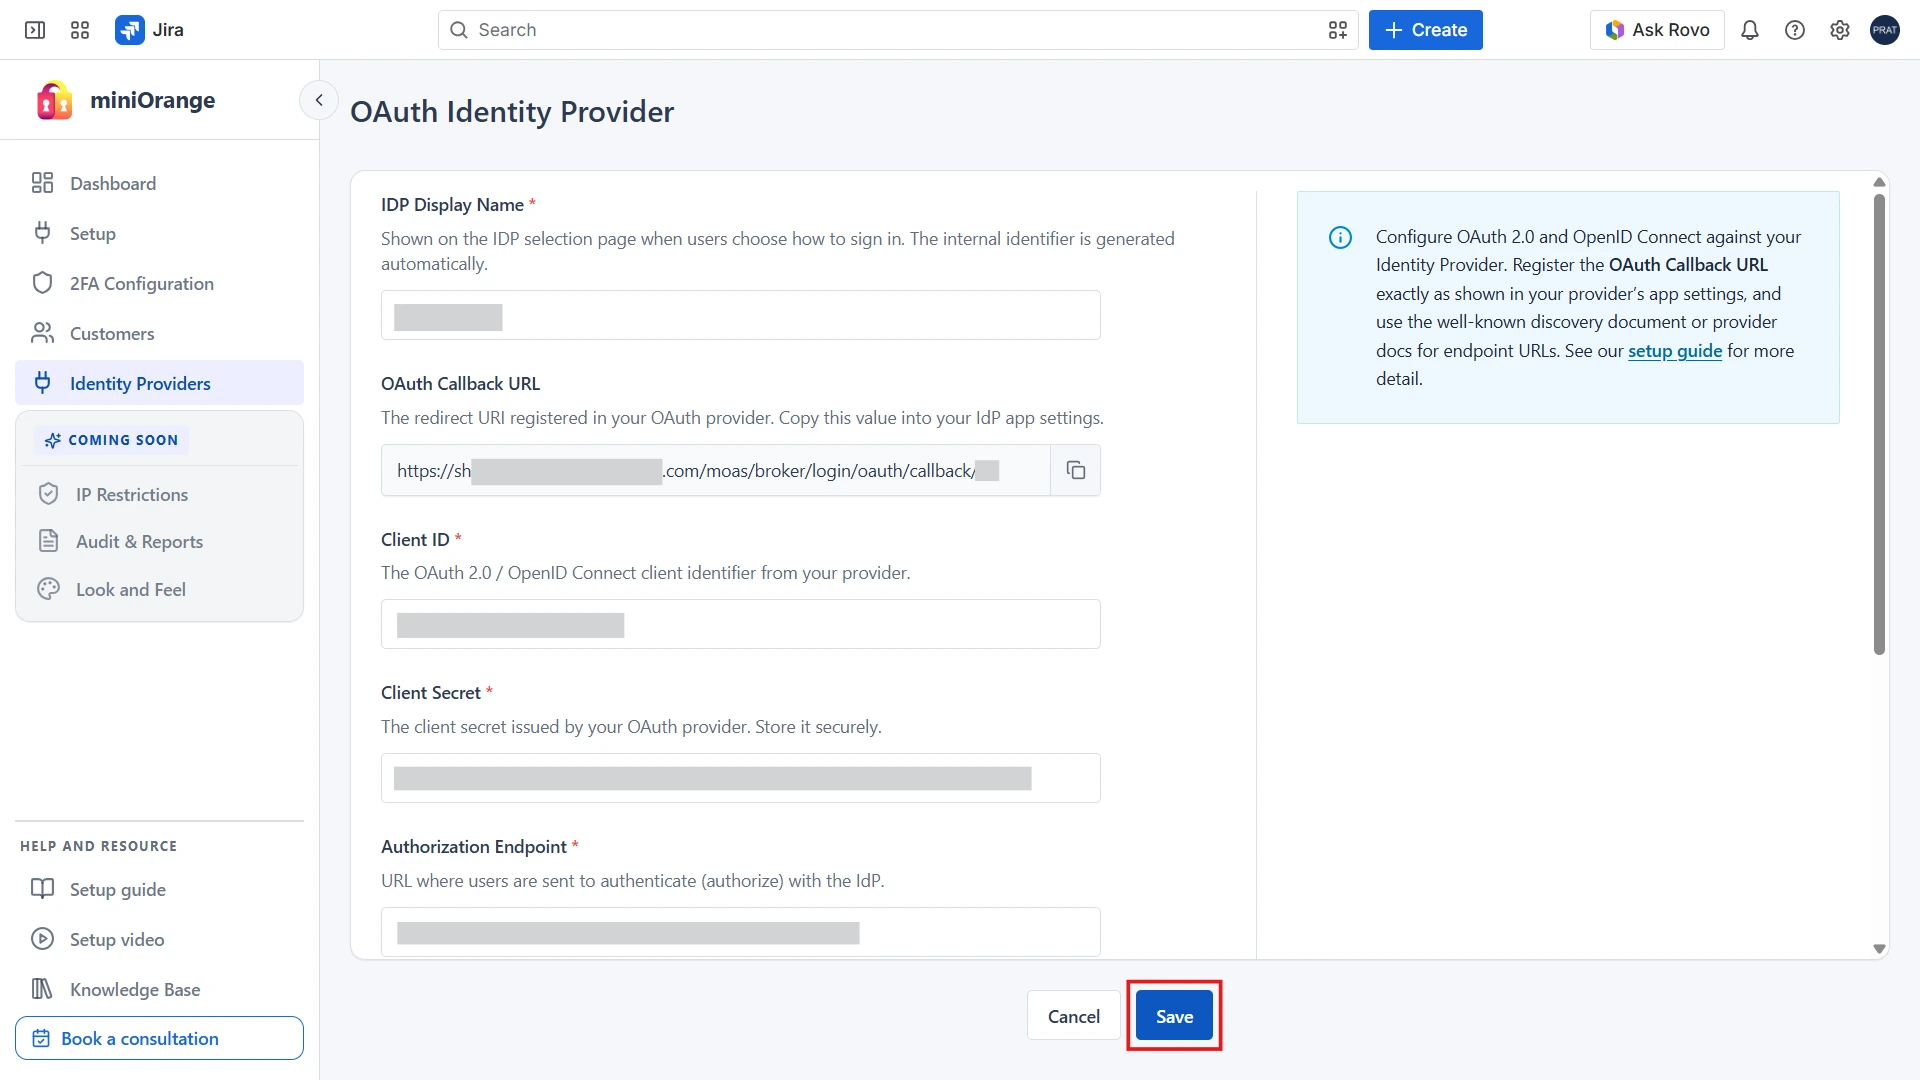1920x1080 pixels.
Task: Click the Authorization Endpoint input
Action: 741,932
